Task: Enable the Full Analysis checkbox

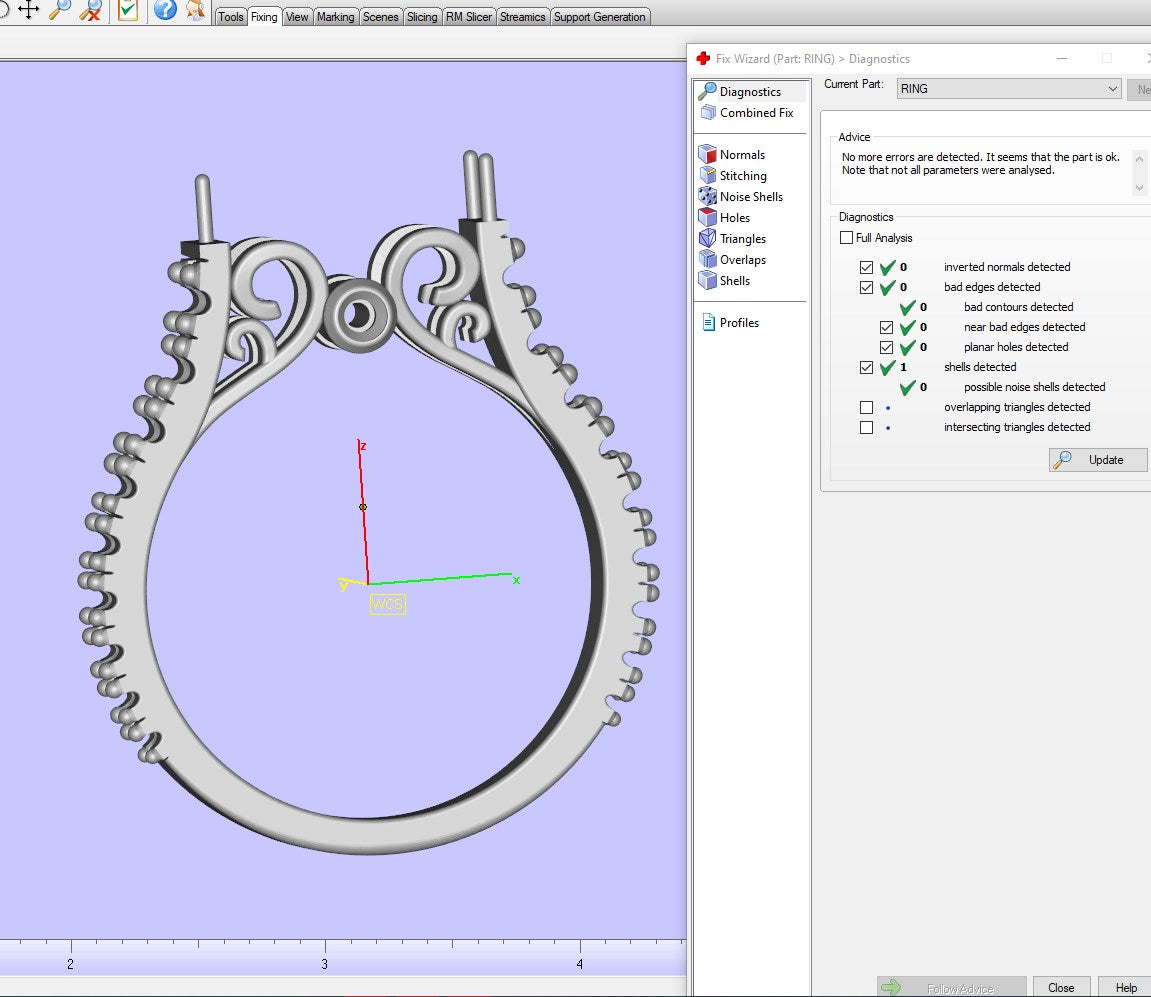Action: click(847, 238)
